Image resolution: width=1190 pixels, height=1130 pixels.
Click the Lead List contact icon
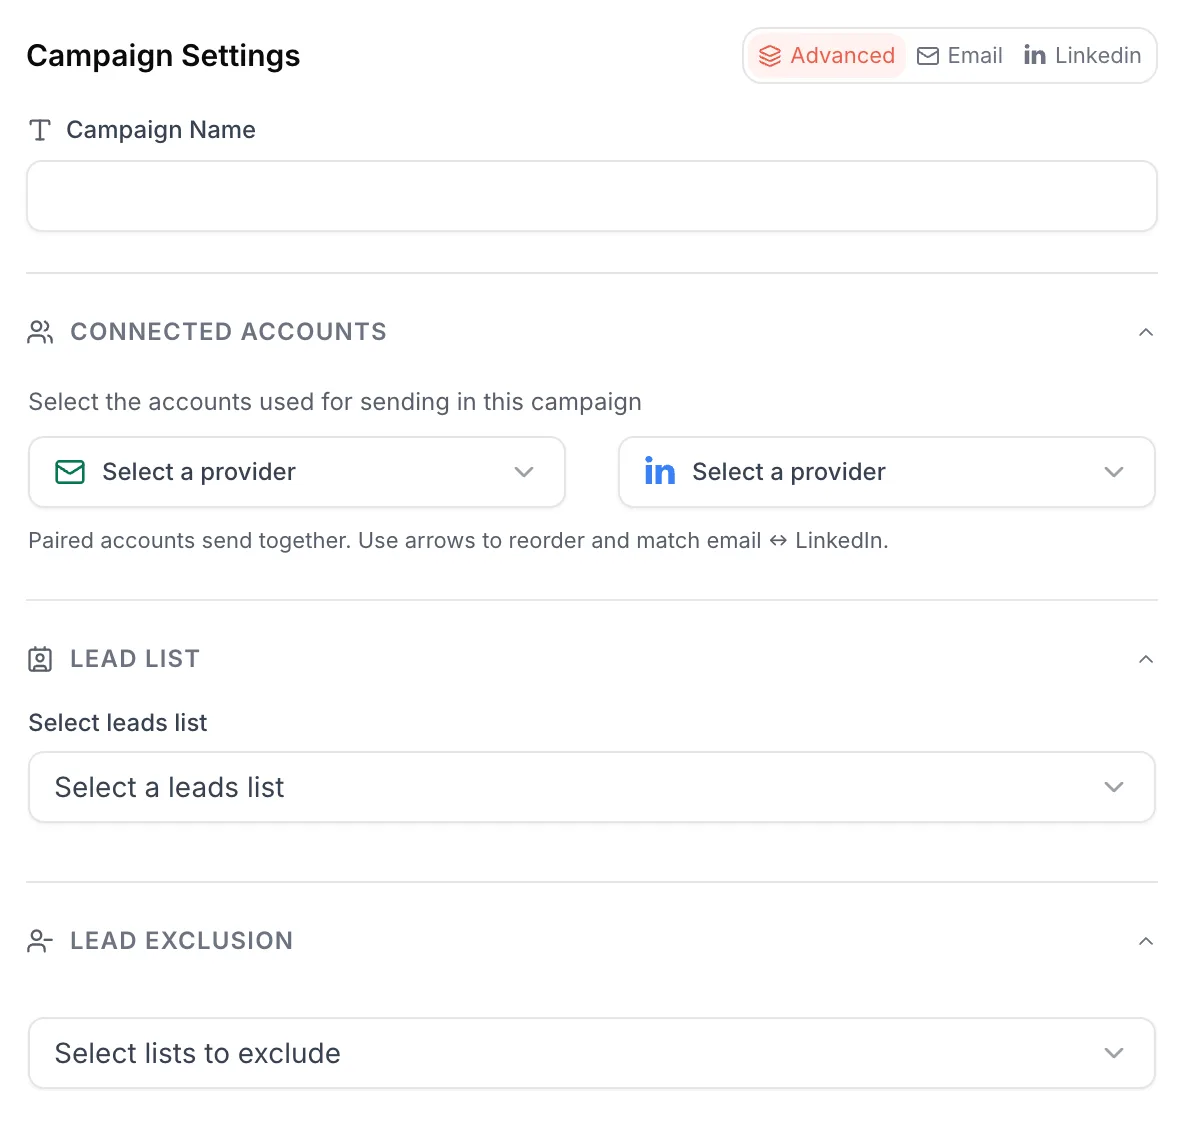(40, 659)
